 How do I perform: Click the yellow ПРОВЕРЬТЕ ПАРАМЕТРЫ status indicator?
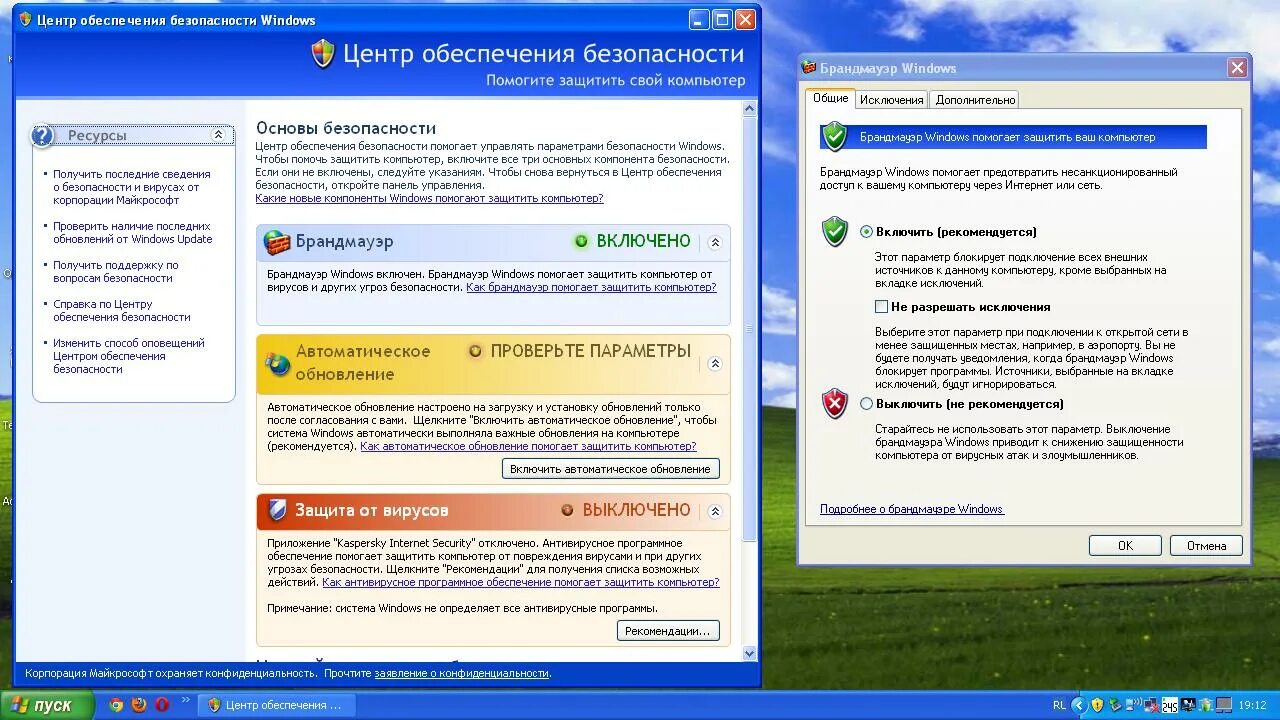[475, 351]
